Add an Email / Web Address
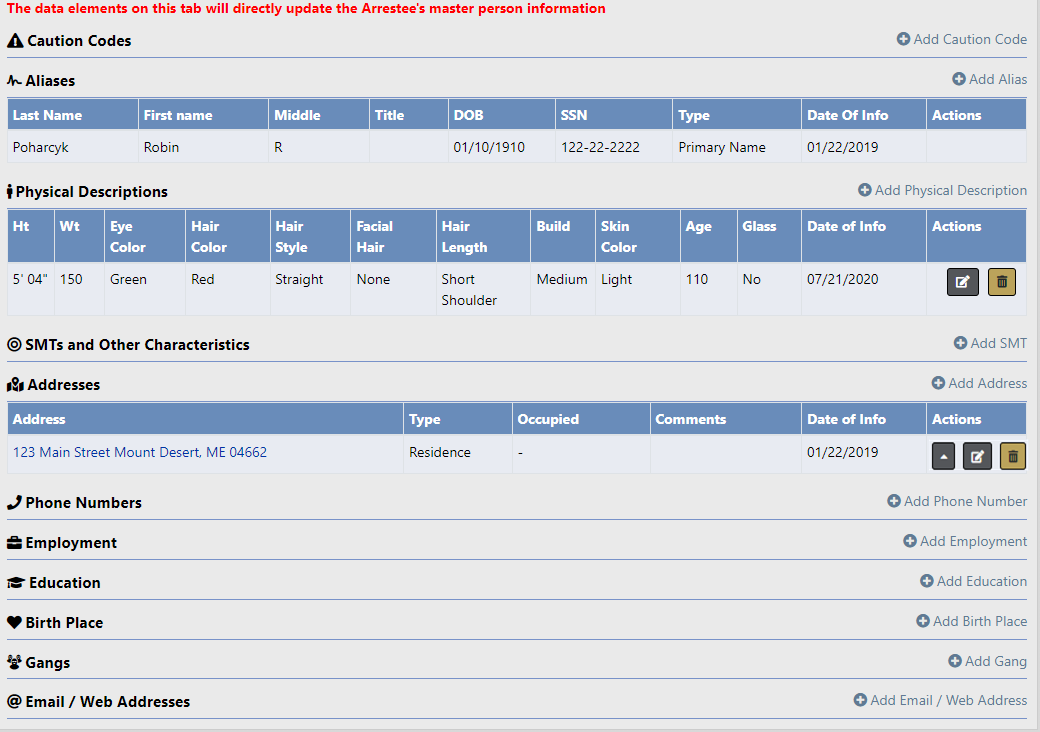This screenshot has width=1040, height=732. [940, 700]
